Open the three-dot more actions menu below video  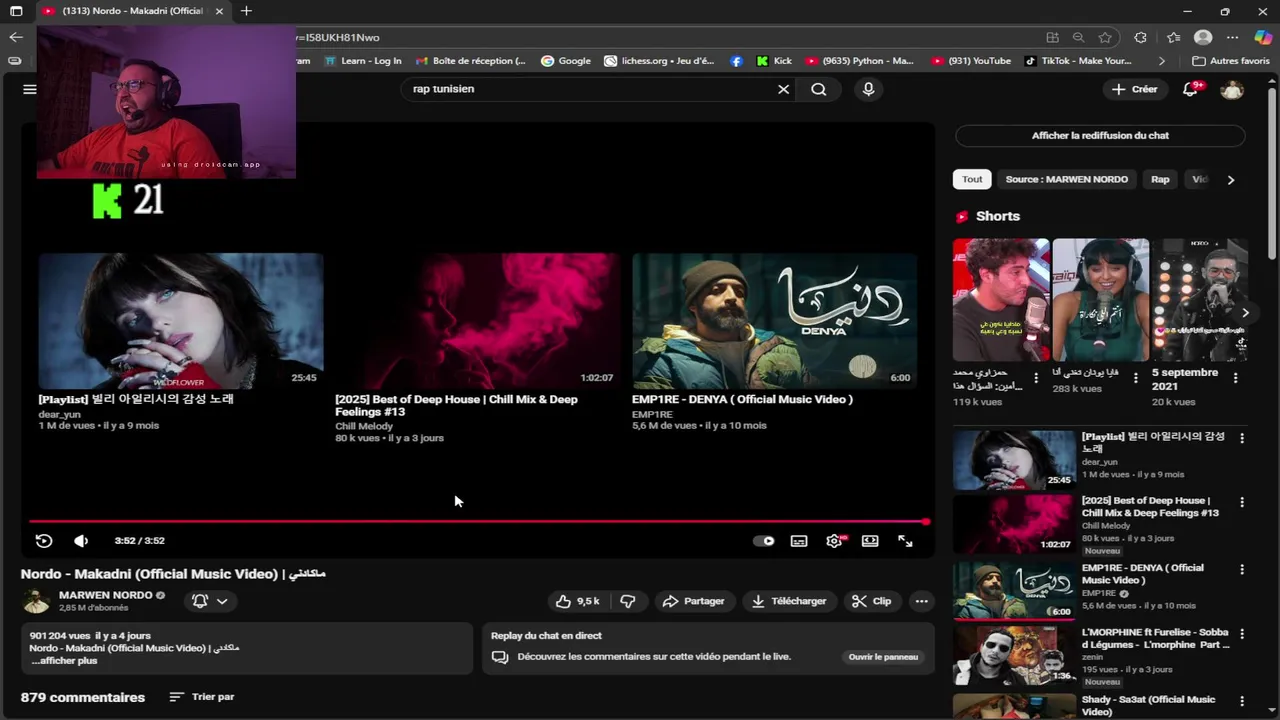coord(922,601)
